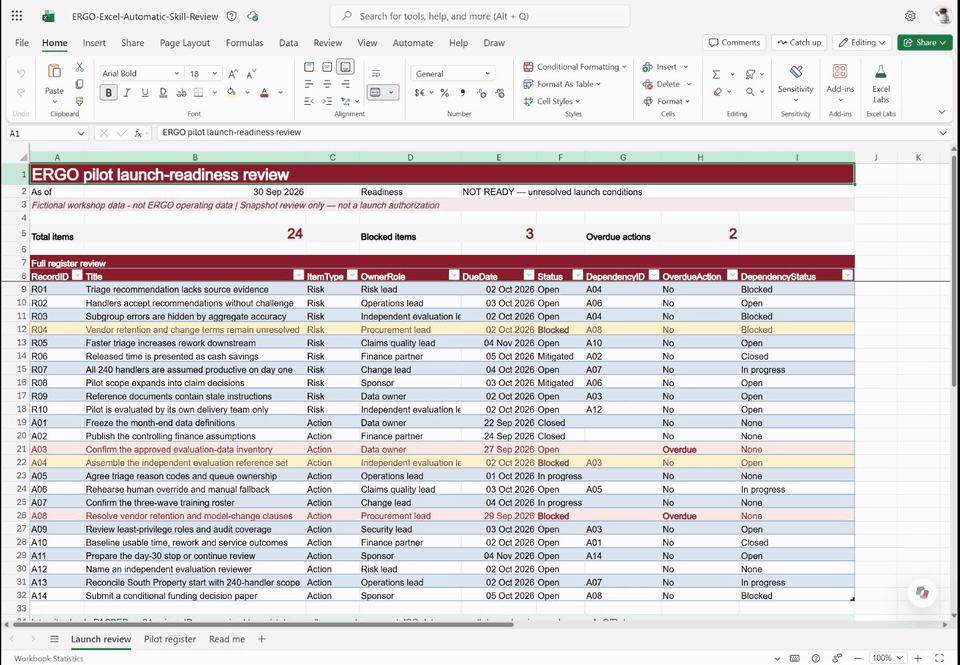
Task: Apply Wrap Text icon
Action: [376, 73]
